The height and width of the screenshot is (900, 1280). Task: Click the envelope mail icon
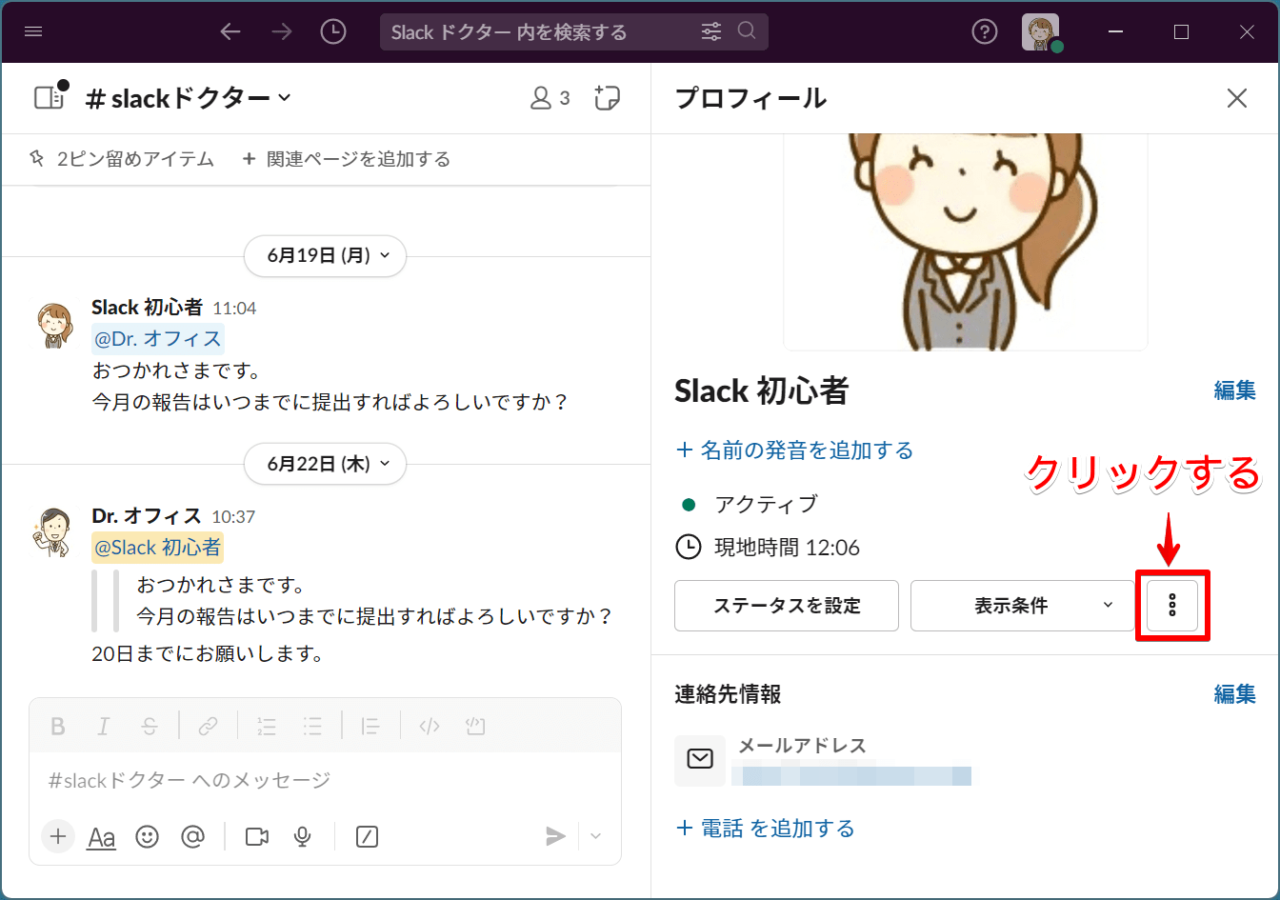tap(700, 760)
